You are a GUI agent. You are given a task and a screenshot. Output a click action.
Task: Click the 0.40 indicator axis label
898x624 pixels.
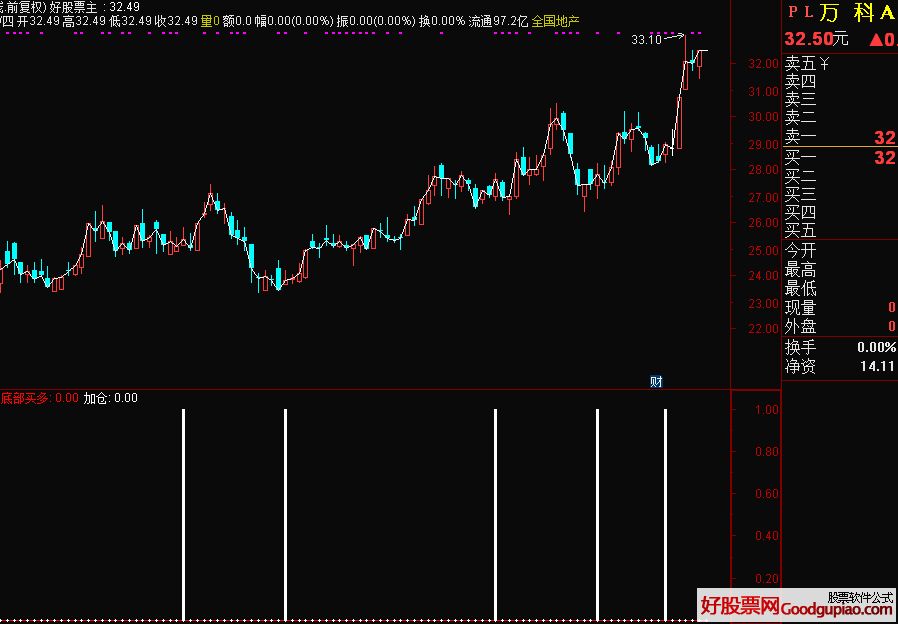[x=767, y=536]
